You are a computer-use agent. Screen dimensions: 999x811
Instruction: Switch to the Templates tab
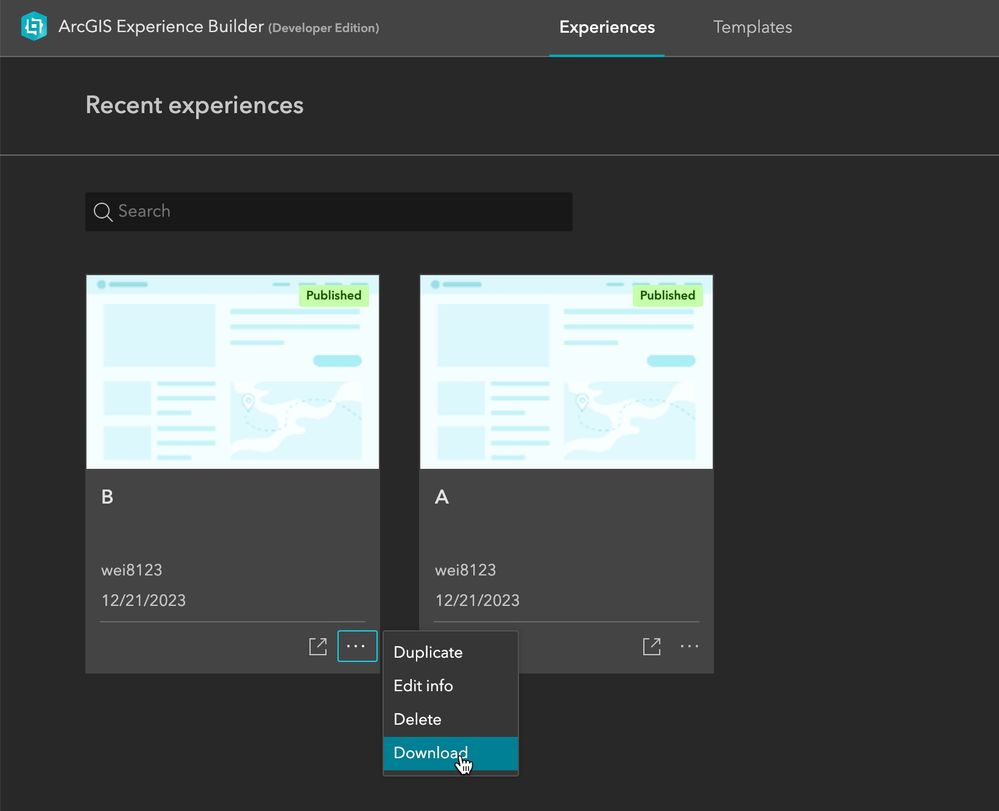pos(752,27)
